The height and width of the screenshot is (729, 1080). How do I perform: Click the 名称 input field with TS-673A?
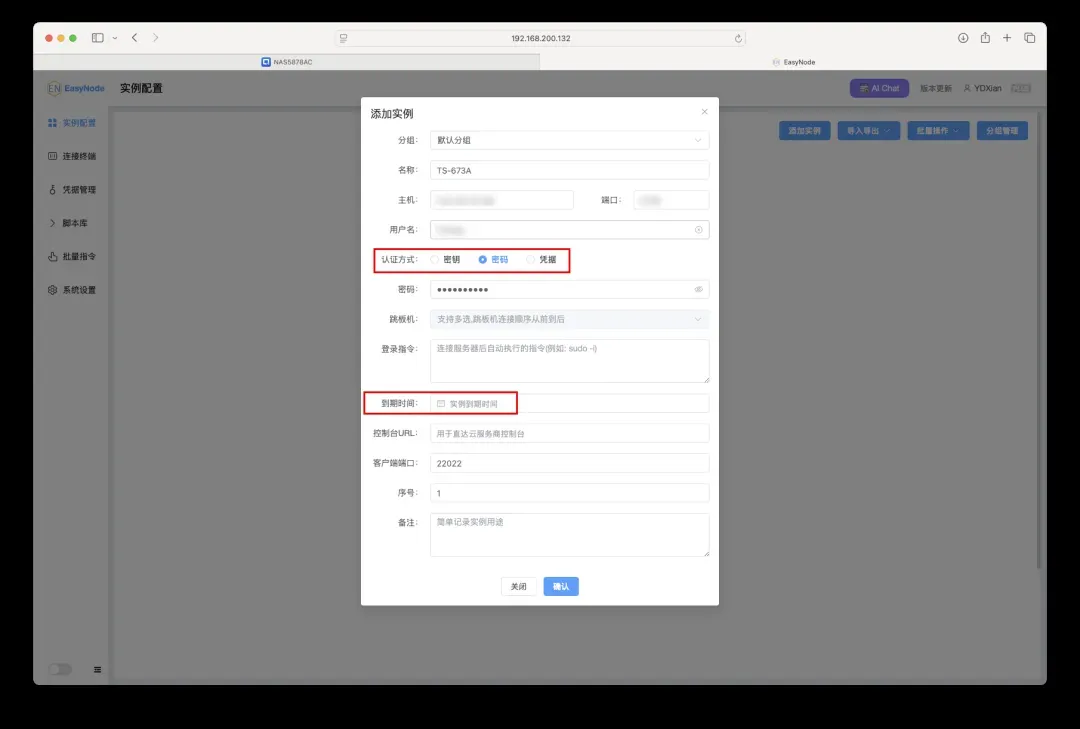pos(569,171)
